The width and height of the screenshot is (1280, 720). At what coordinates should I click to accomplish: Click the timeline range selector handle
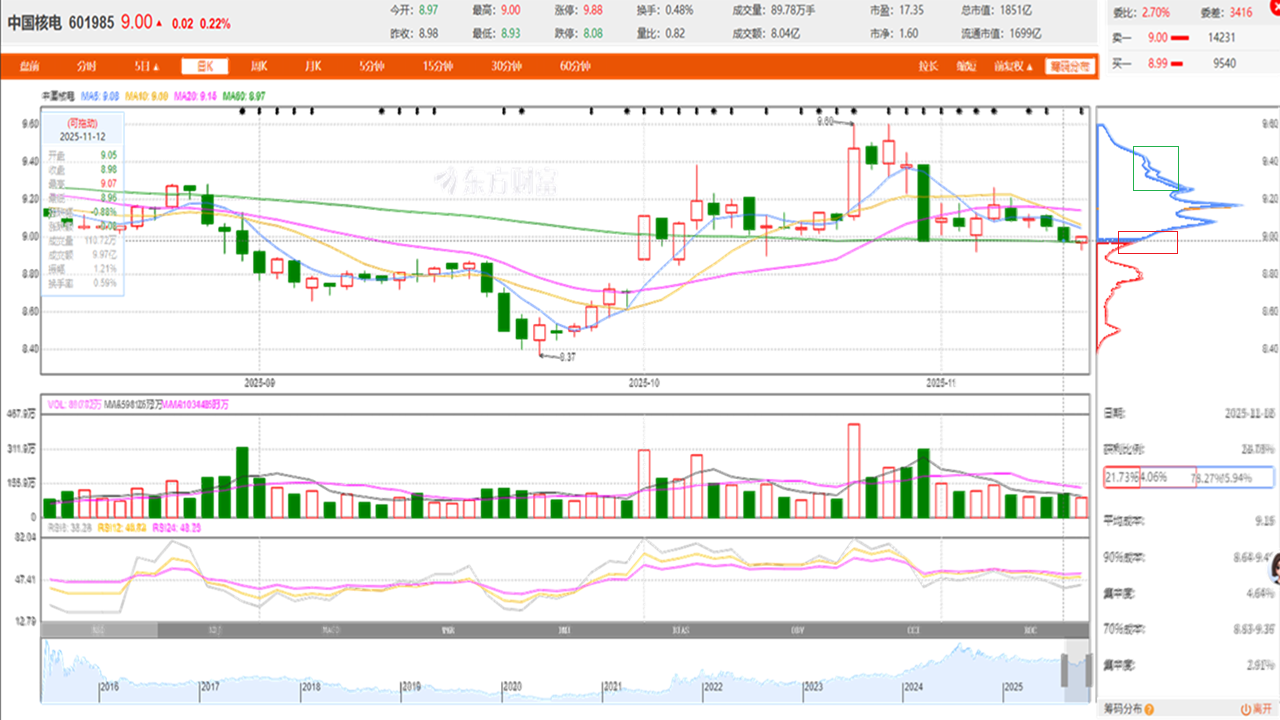click(1064, 670)
